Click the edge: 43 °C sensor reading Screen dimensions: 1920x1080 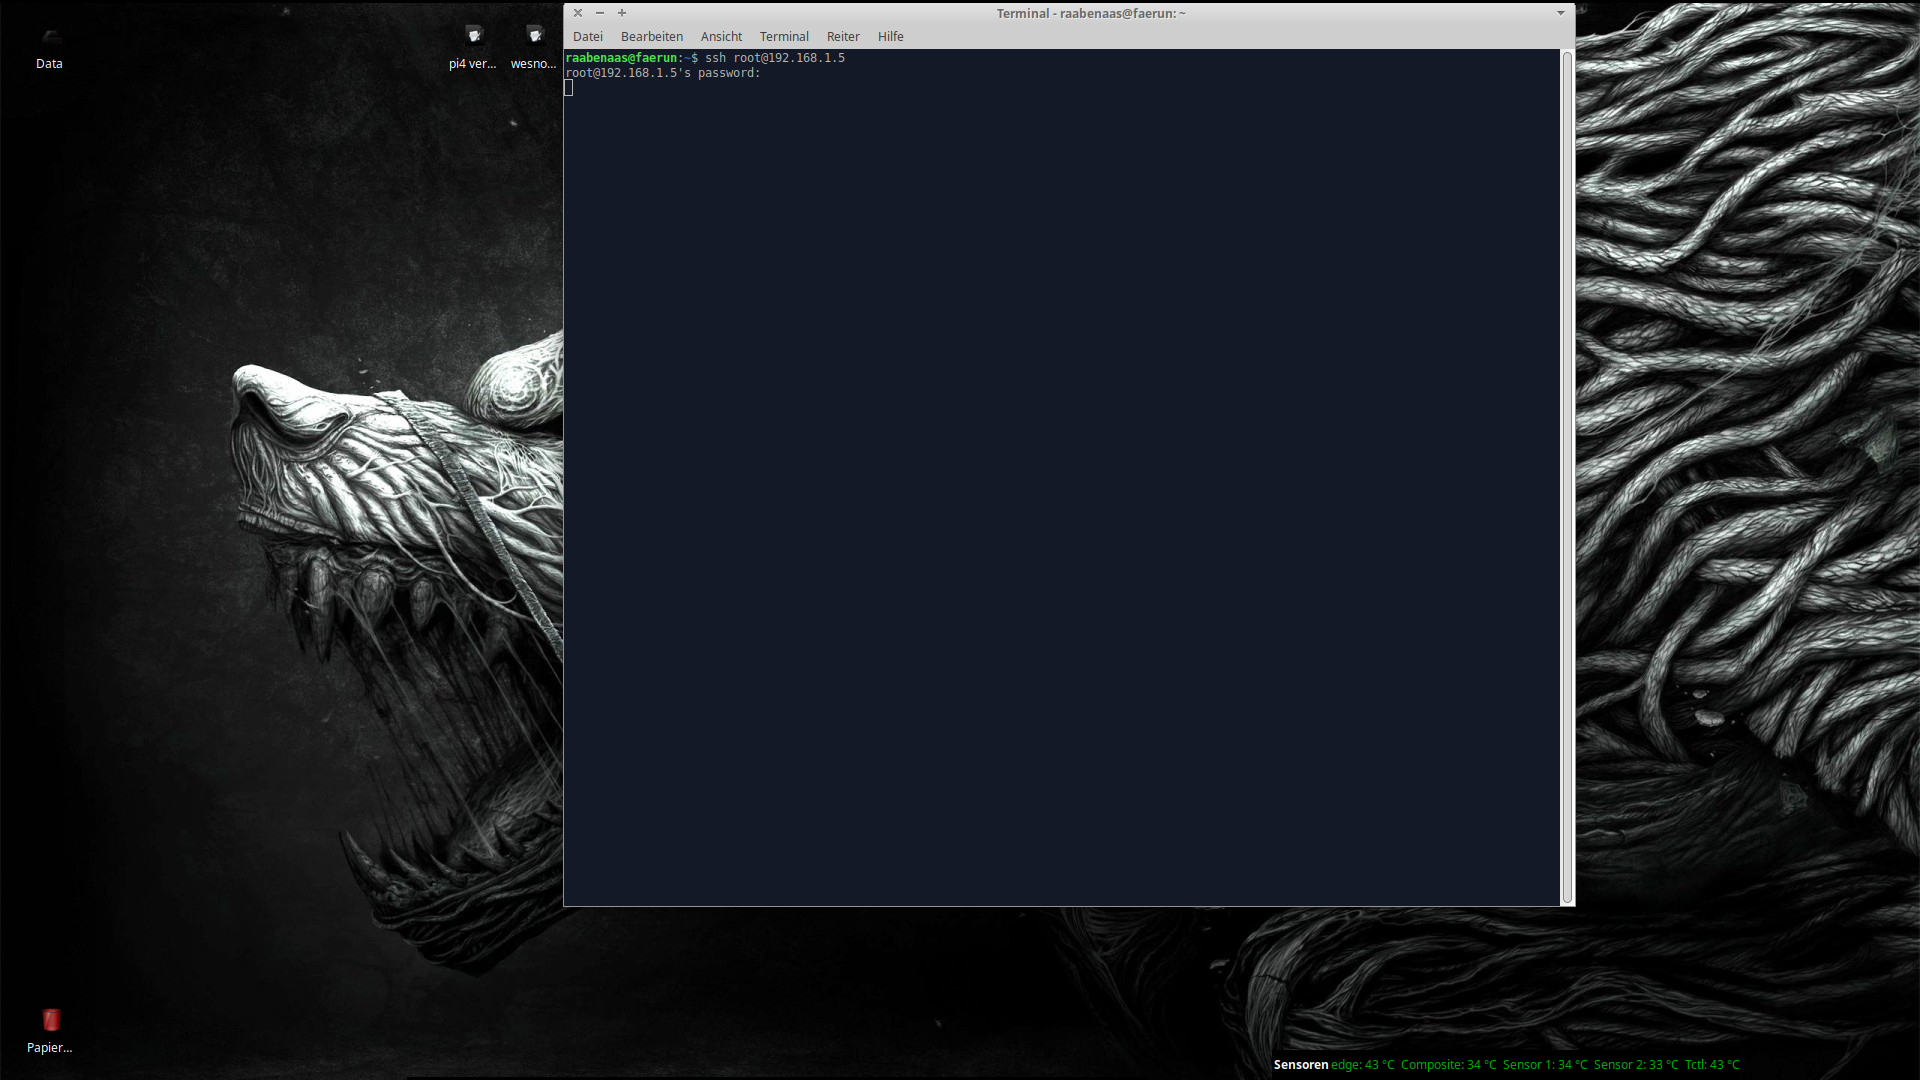[x=1362, y=1065]
